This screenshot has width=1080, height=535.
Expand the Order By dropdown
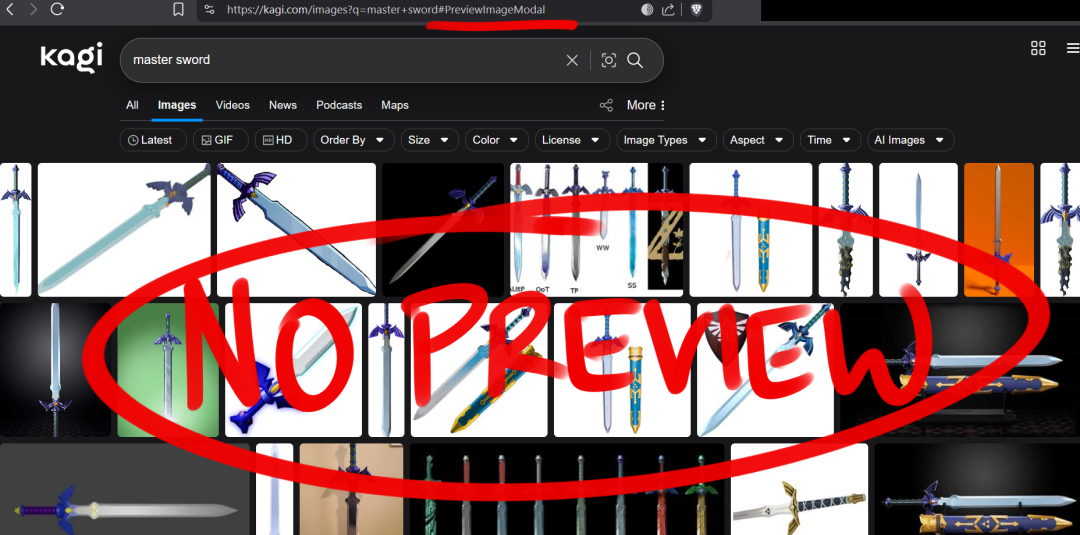click(x=352, y=140)
